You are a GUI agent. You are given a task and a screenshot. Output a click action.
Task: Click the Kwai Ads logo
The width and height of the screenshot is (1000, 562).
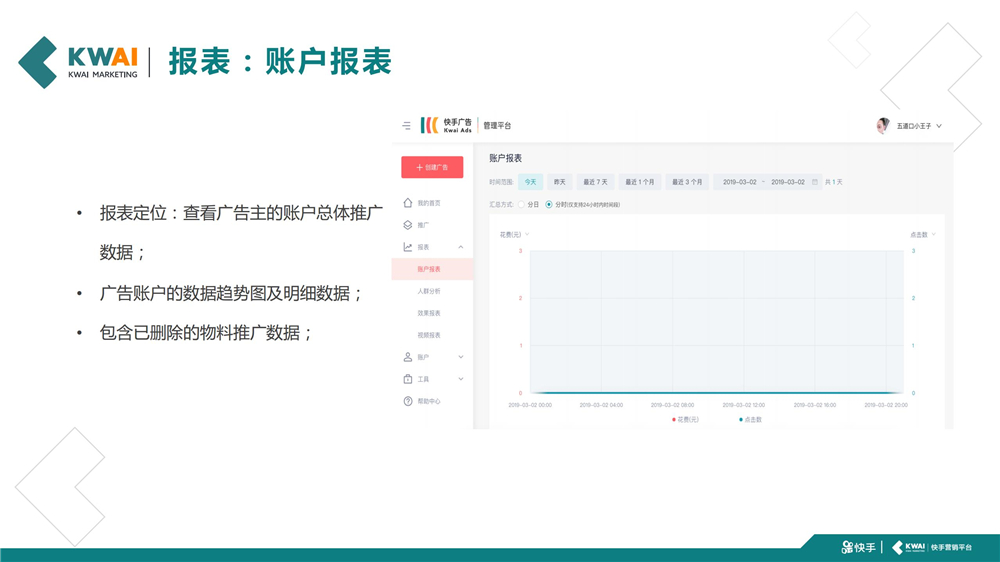click(x=446, y=125)
